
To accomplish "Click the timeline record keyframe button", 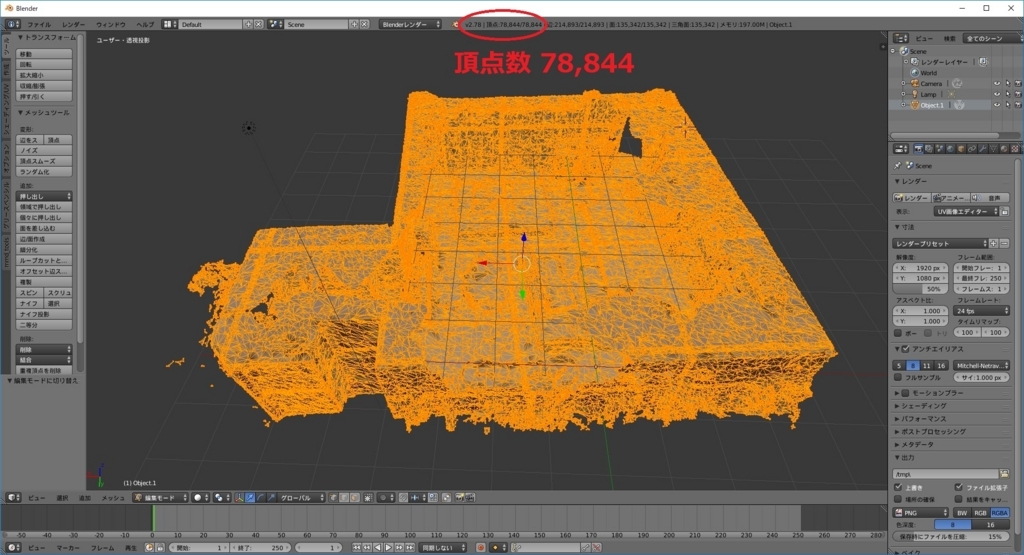I will pyautogui.click(x=481, y=547).
